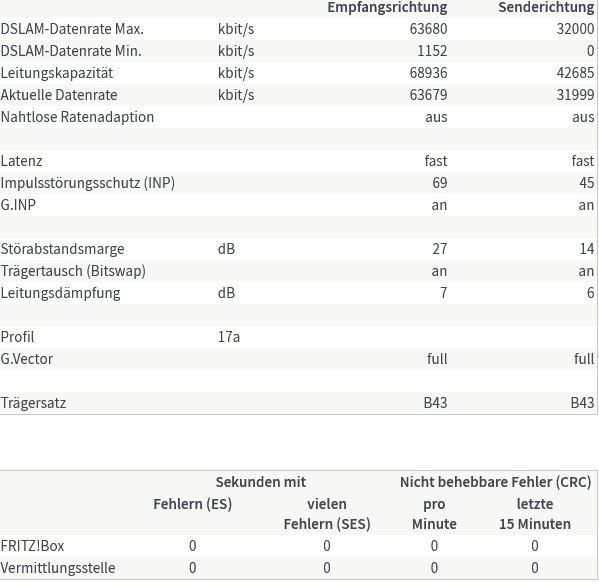Select the DSLAM-Datenrate Max. row label

click(x=72, y=29)
